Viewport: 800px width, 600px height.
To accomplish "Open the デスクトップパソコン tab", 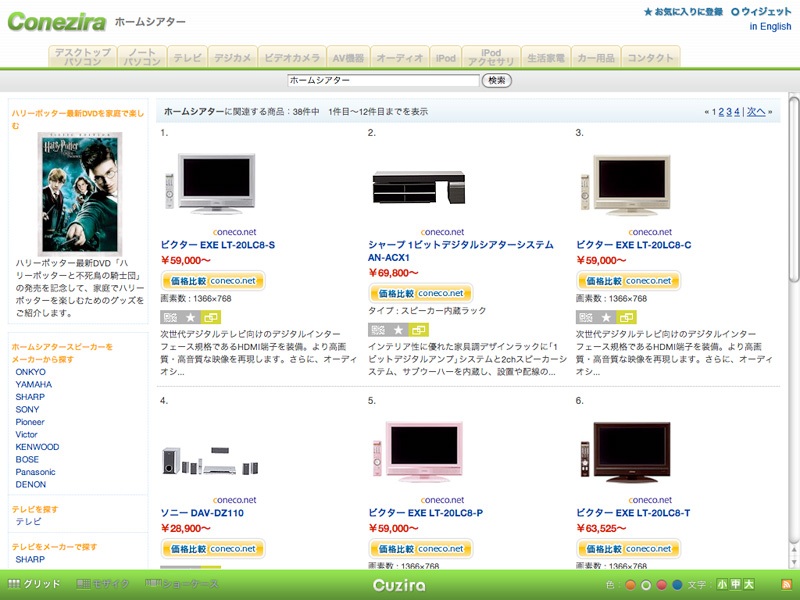I will (83, 57).
